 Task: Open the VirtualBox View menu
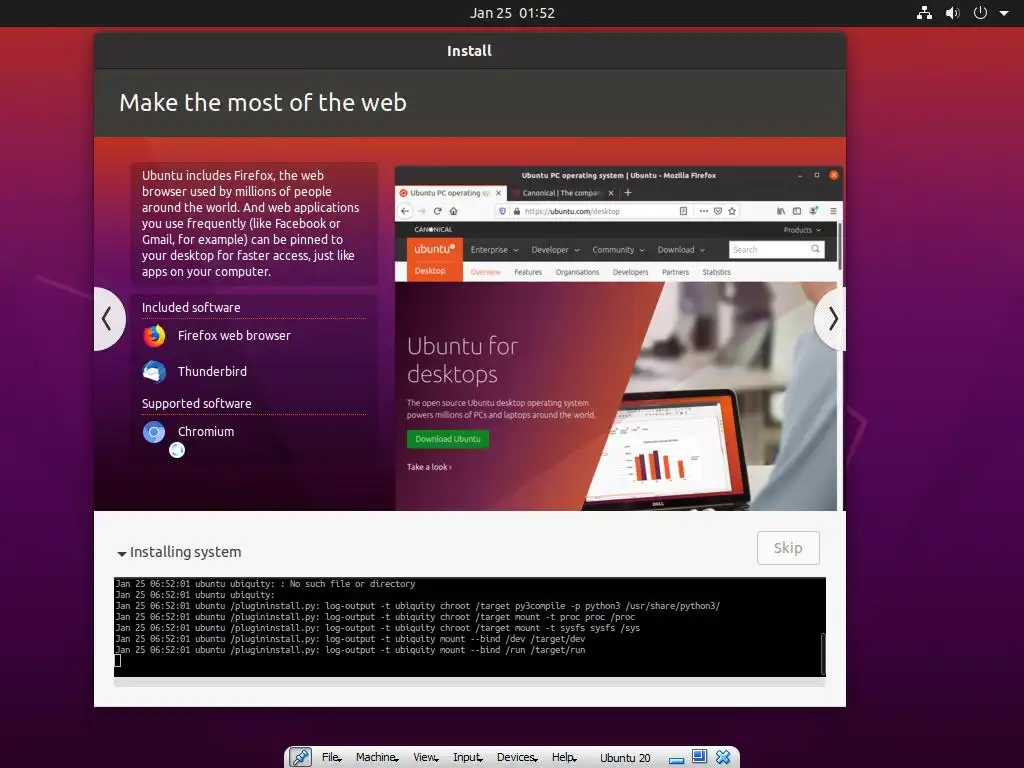(426, 757)
